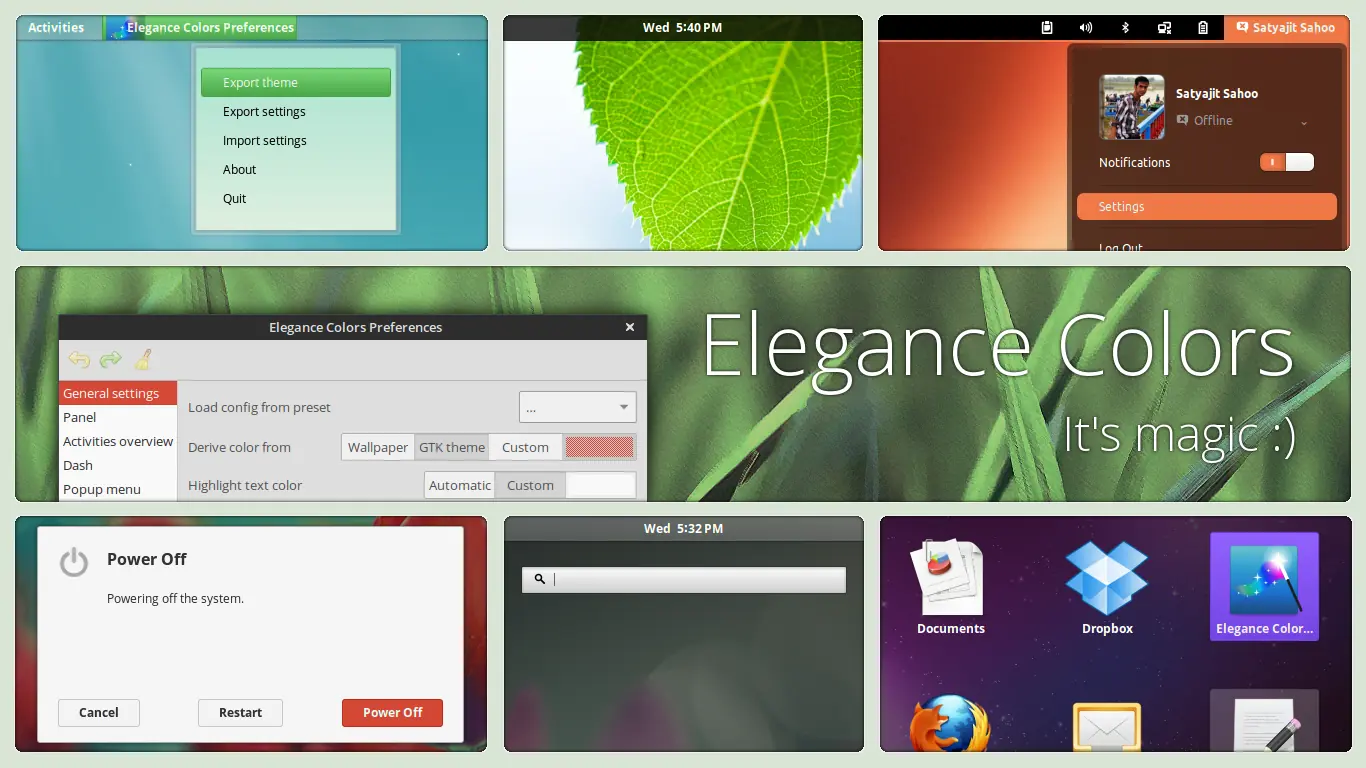The width and height of the screenshot is (1366, 768).
Task: Select Automatic for Highlight text color
Action: (x=460, y=485)
